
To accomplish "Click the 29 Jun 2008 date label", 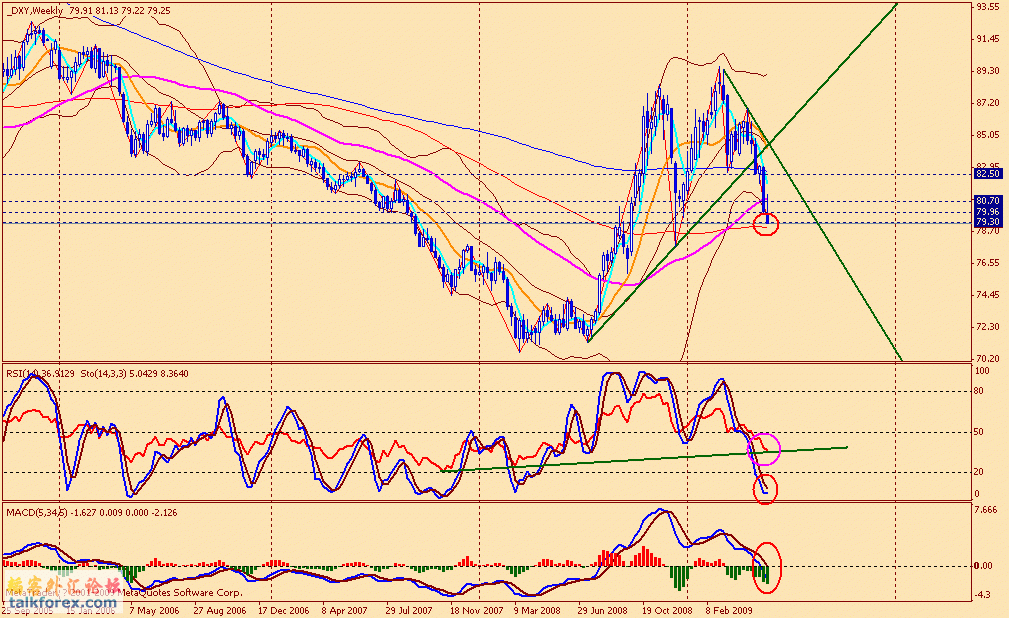I will click(602, 610).
